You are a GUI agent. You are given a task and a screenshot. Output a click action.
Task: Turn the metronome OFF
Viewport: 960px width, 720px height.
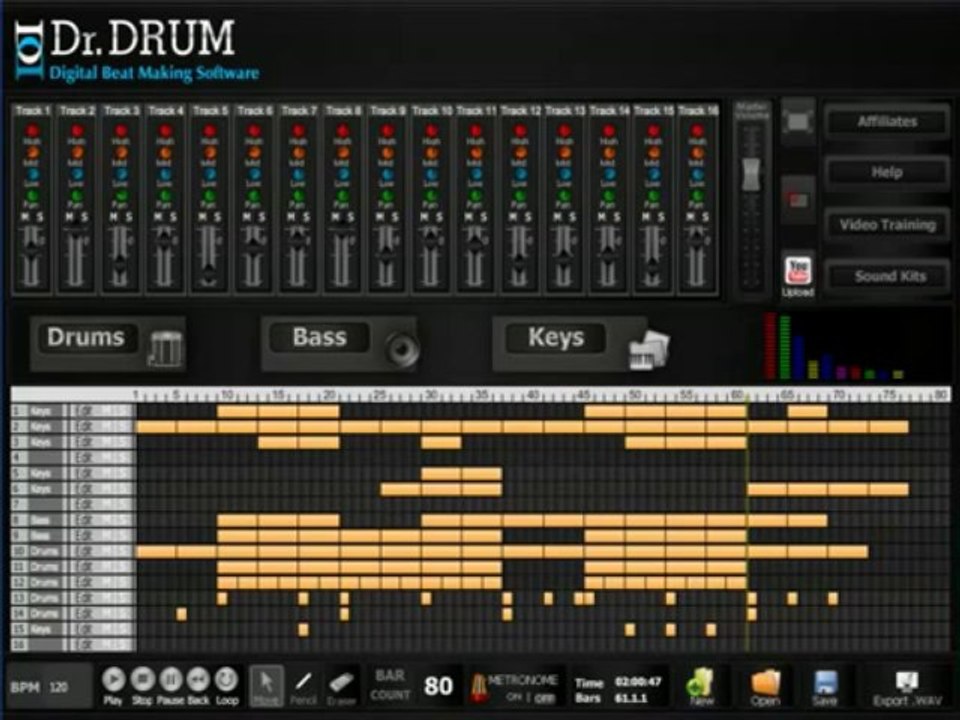(545, 697)
